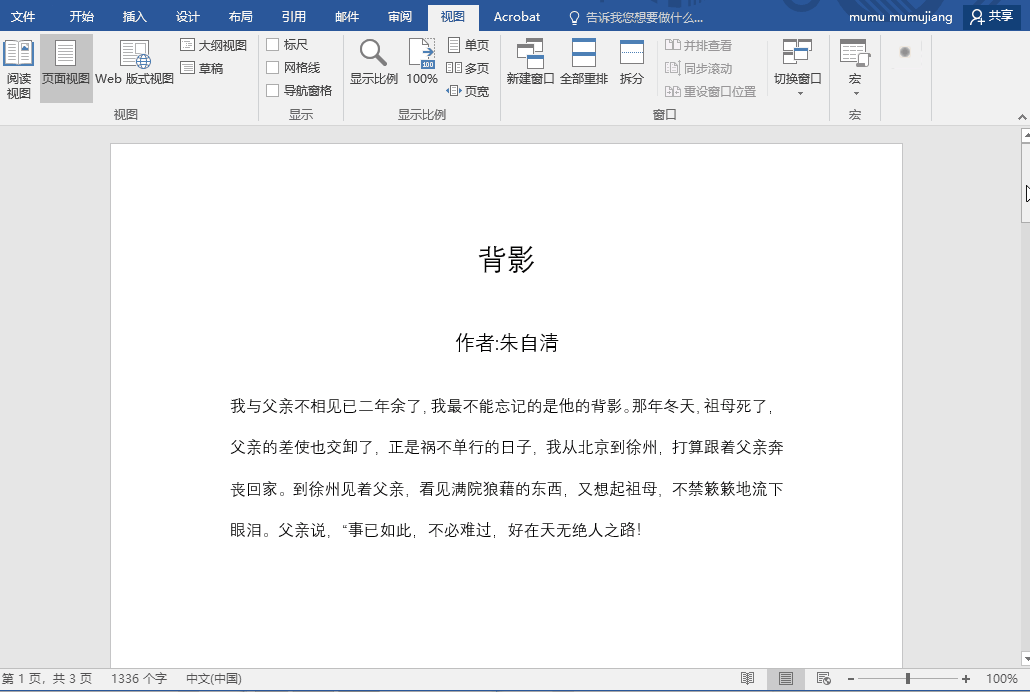The image size is (1030, 692).
Task: Open the Layout (布局) tab
Action: (240, 16)
